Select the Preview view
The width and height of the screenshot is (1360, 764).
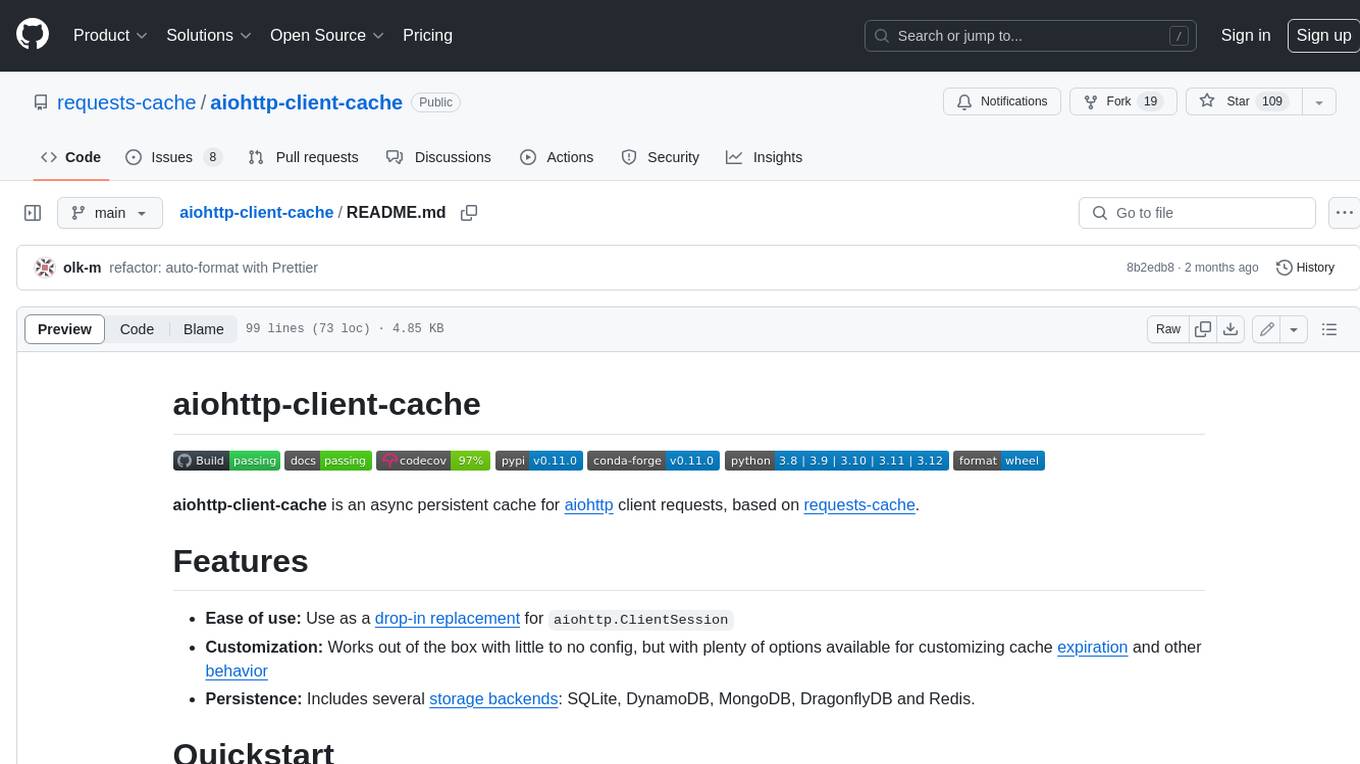click(x=65, y=329)
